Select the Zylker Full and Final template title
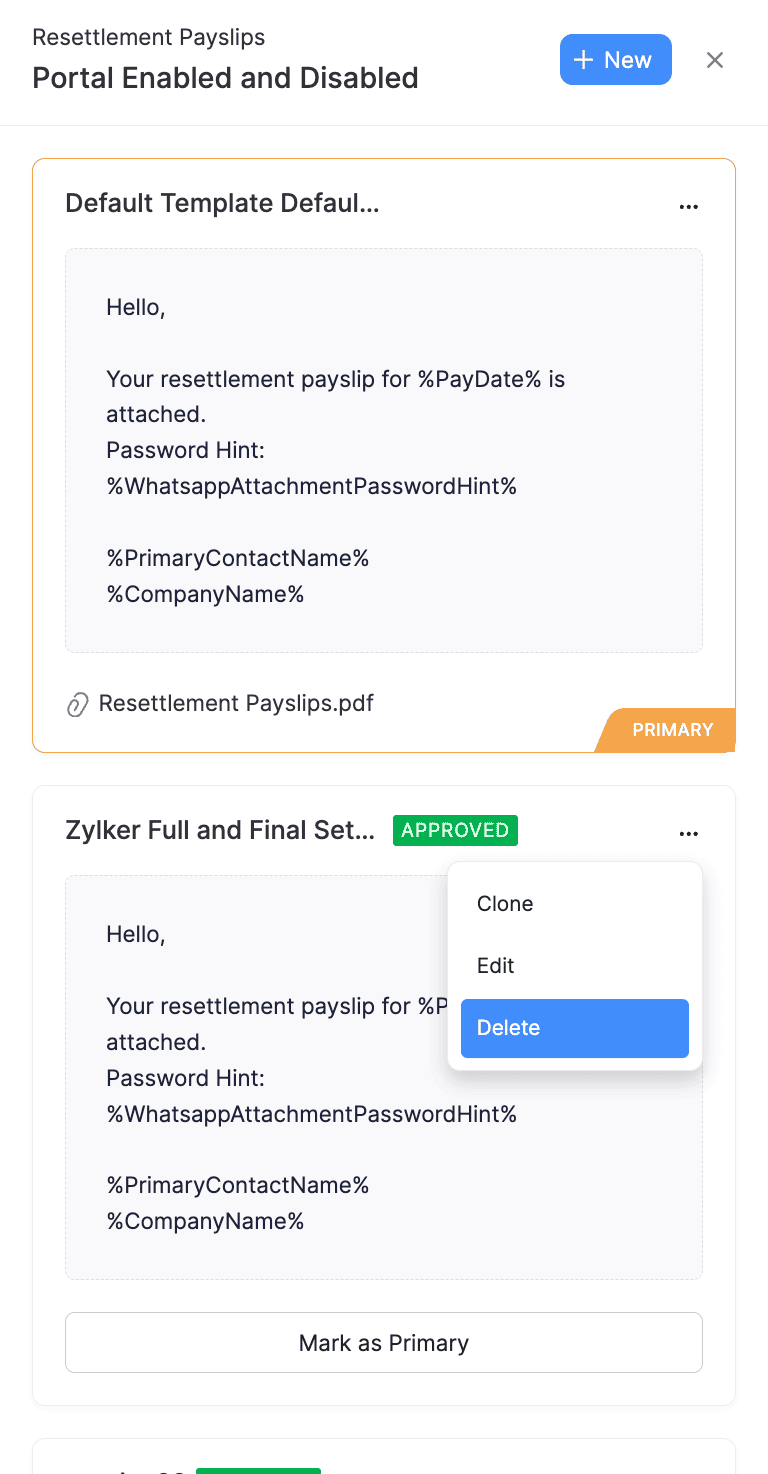Image resolution: width=768 pixels, height=1474 pixels. [x=220, y=830]
